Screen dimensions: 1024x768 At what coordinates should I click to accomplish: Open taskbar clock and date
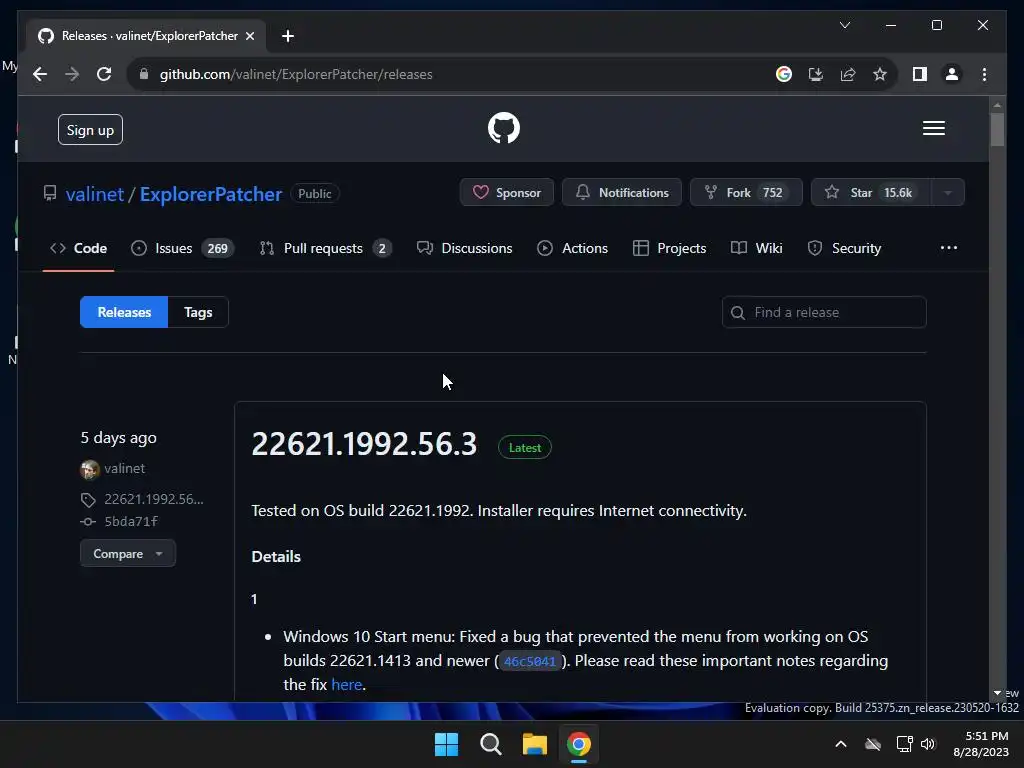point(982,744)
